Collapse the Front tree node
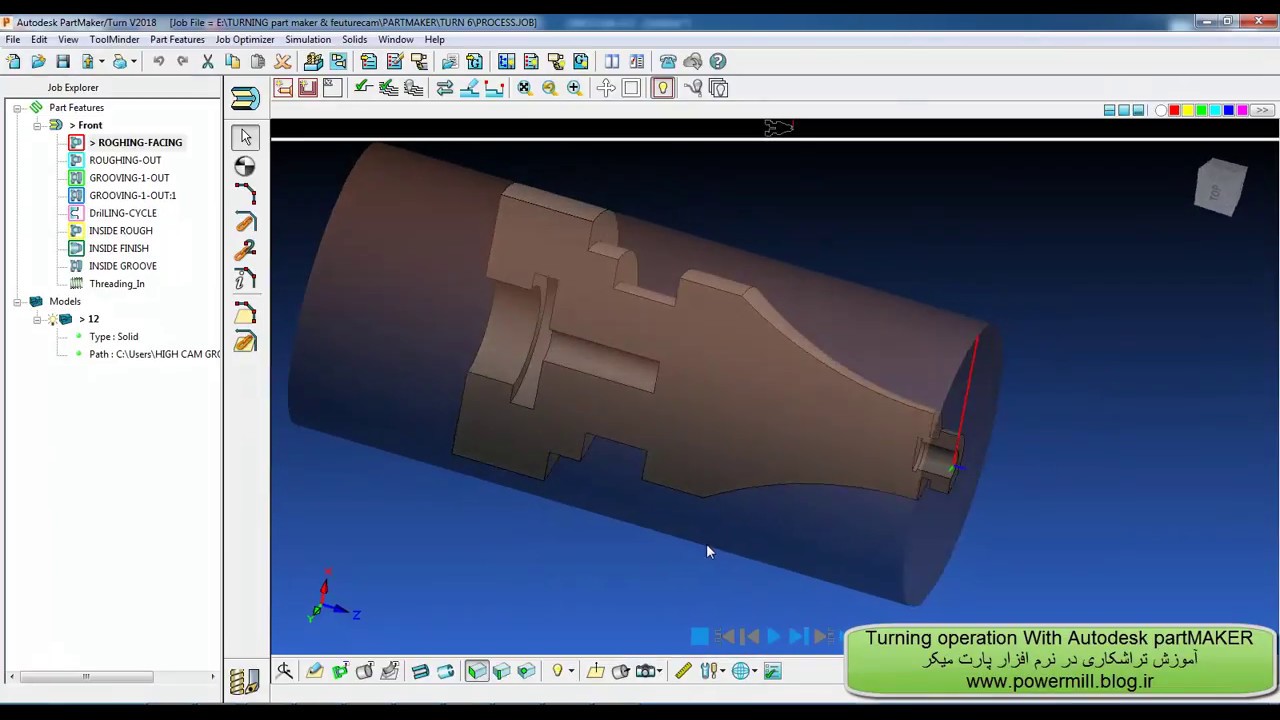Viewport: 1280px width, 720px height. [x=37, y=125]
